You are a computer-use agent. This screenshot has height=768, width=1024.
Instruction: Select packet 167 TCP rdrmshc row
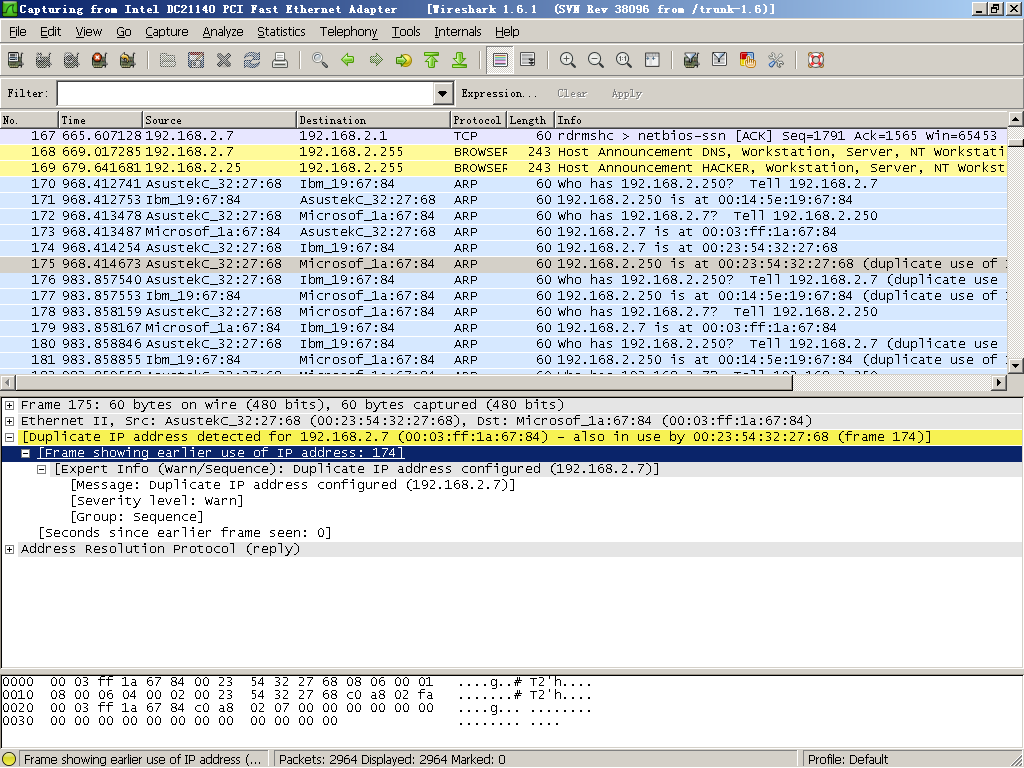(x=503, y=136)
